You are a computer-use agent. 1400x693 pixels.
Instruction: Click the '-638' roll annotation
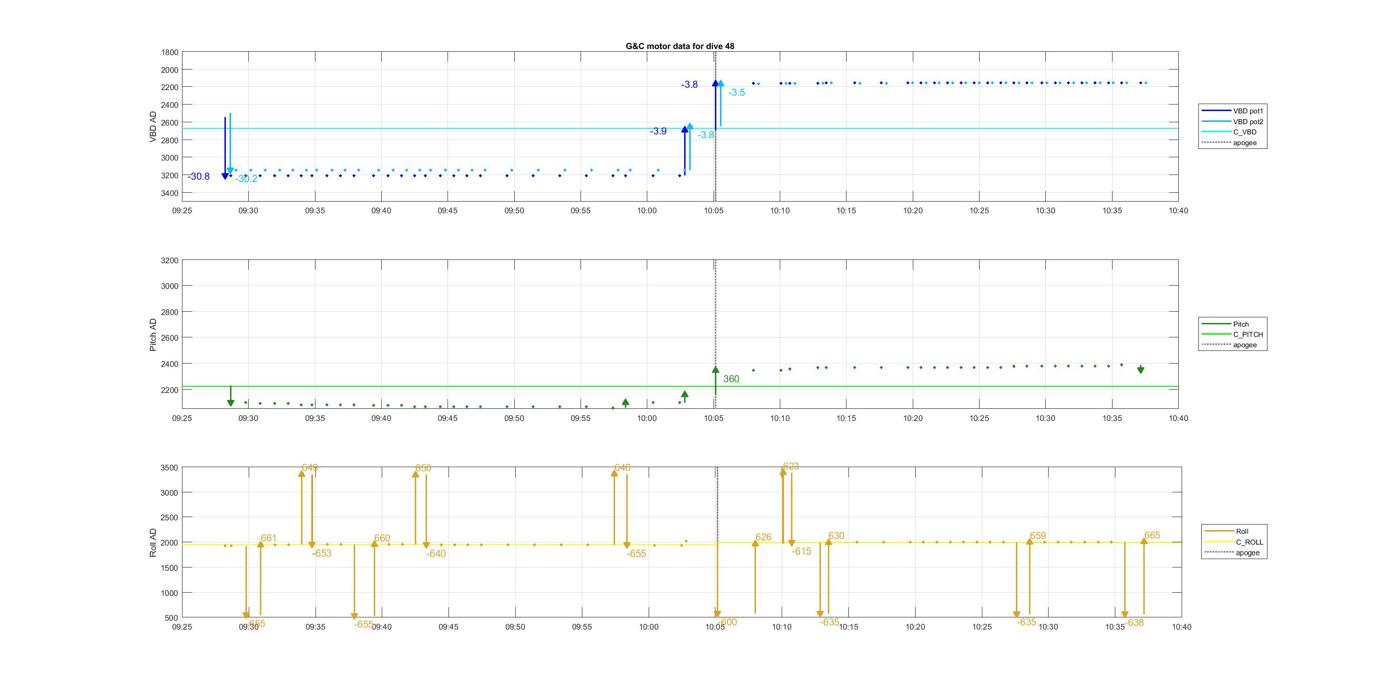pos(1135,622)
